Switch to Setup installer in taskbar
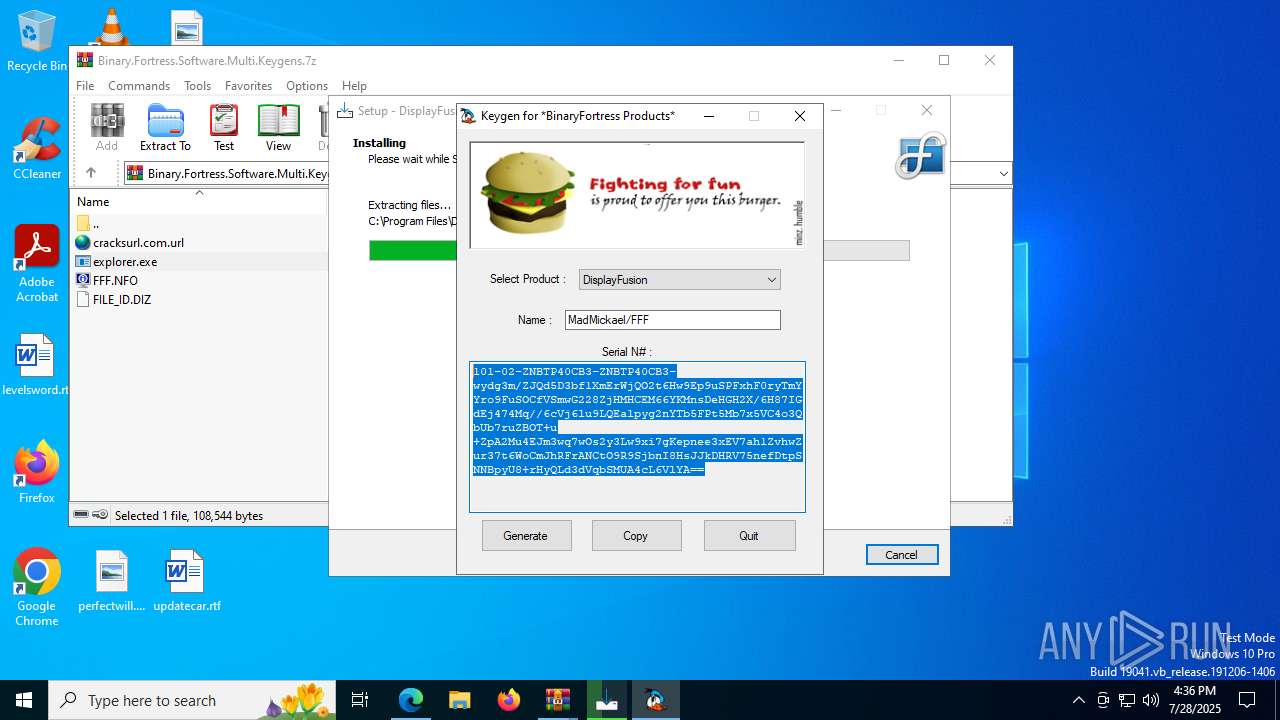 click(607, 700)
